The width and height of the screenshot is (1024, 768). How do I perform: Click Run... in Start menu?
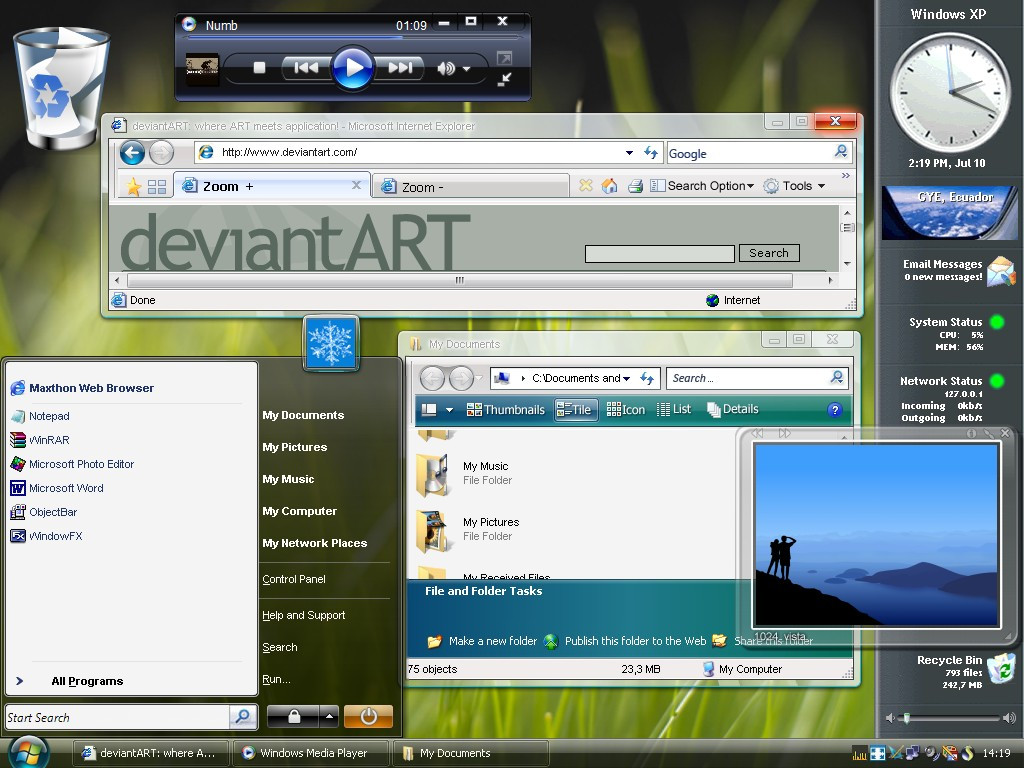pyautogui.click(x=276, y=679)
